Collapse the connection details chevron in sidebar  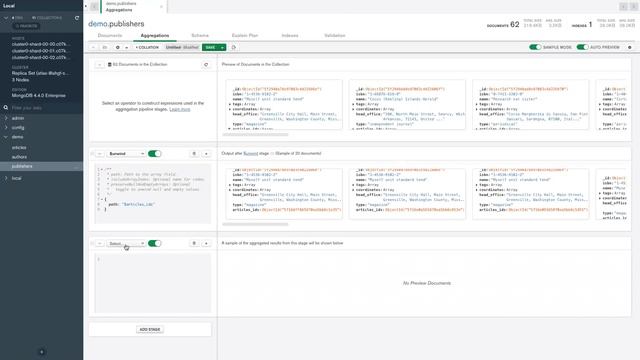coord(6,18)
